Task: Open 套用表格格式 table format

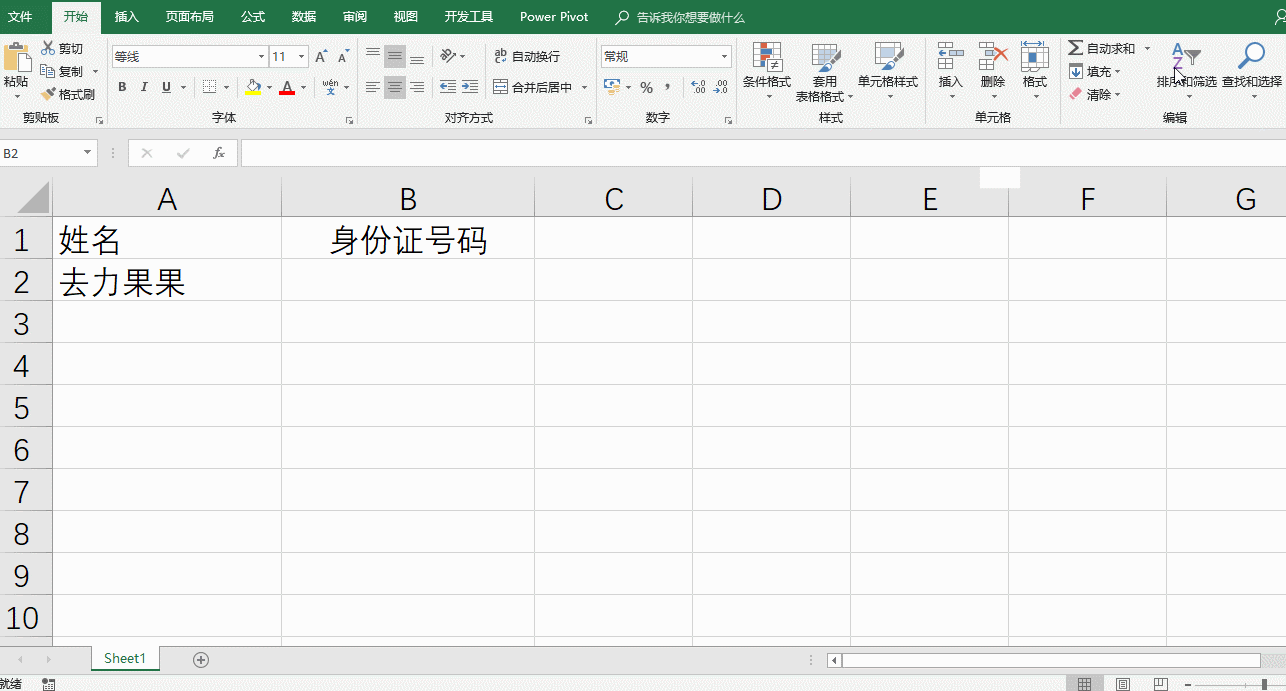Action: pos(824,72)
